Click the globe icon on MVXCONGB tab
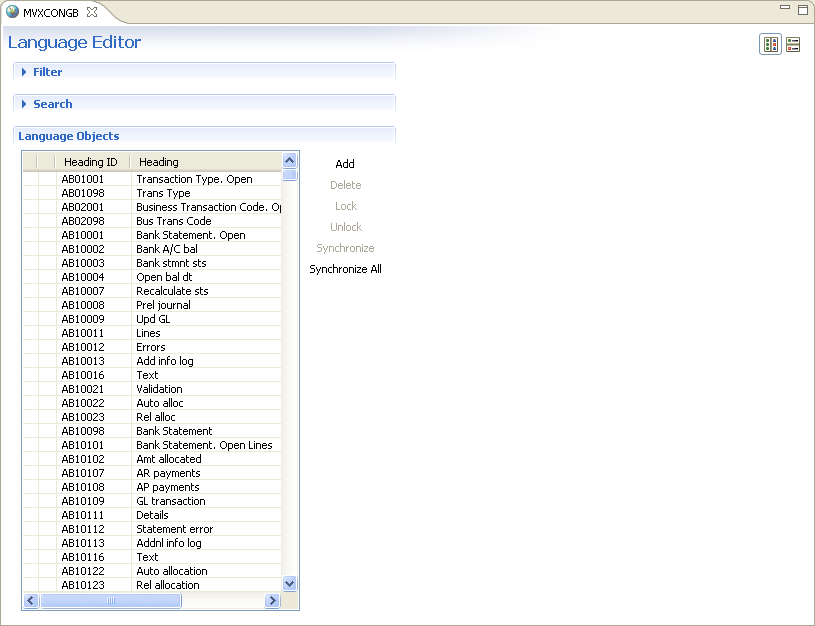Screen dimensions: 815x626 [x=12, y=12]
